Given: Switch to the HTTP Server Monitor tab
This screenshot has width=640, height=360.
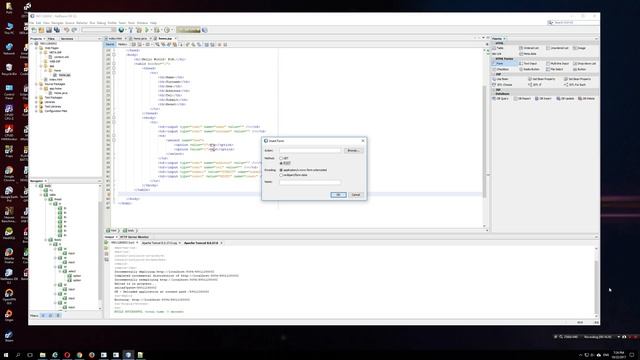Looking at the screenshot, I should pyautogui.click(x=134, y=237).
